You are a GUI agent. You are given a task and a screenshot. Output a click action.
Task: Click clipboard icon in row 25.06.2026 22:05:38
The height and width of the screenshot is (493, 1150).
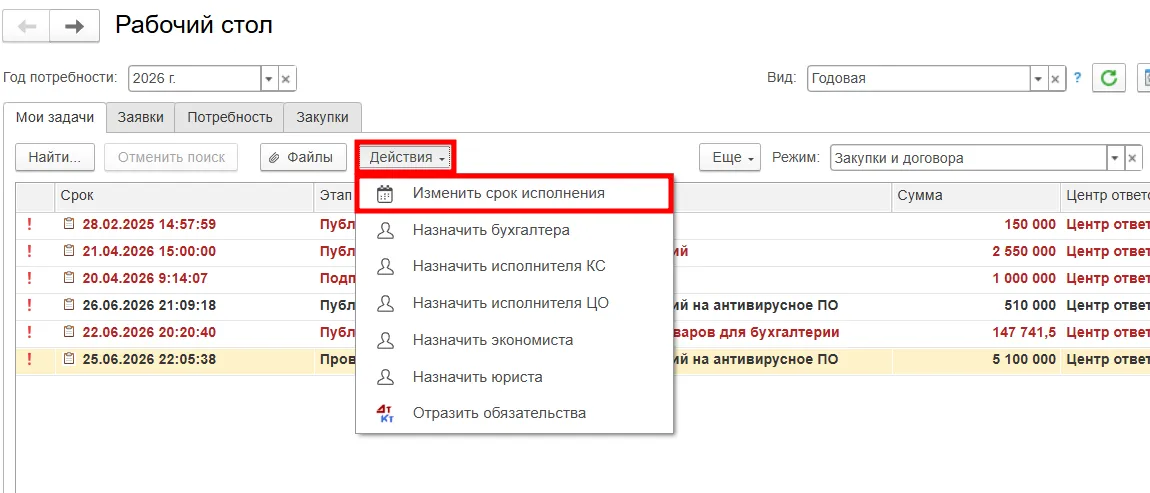(70, 359)
